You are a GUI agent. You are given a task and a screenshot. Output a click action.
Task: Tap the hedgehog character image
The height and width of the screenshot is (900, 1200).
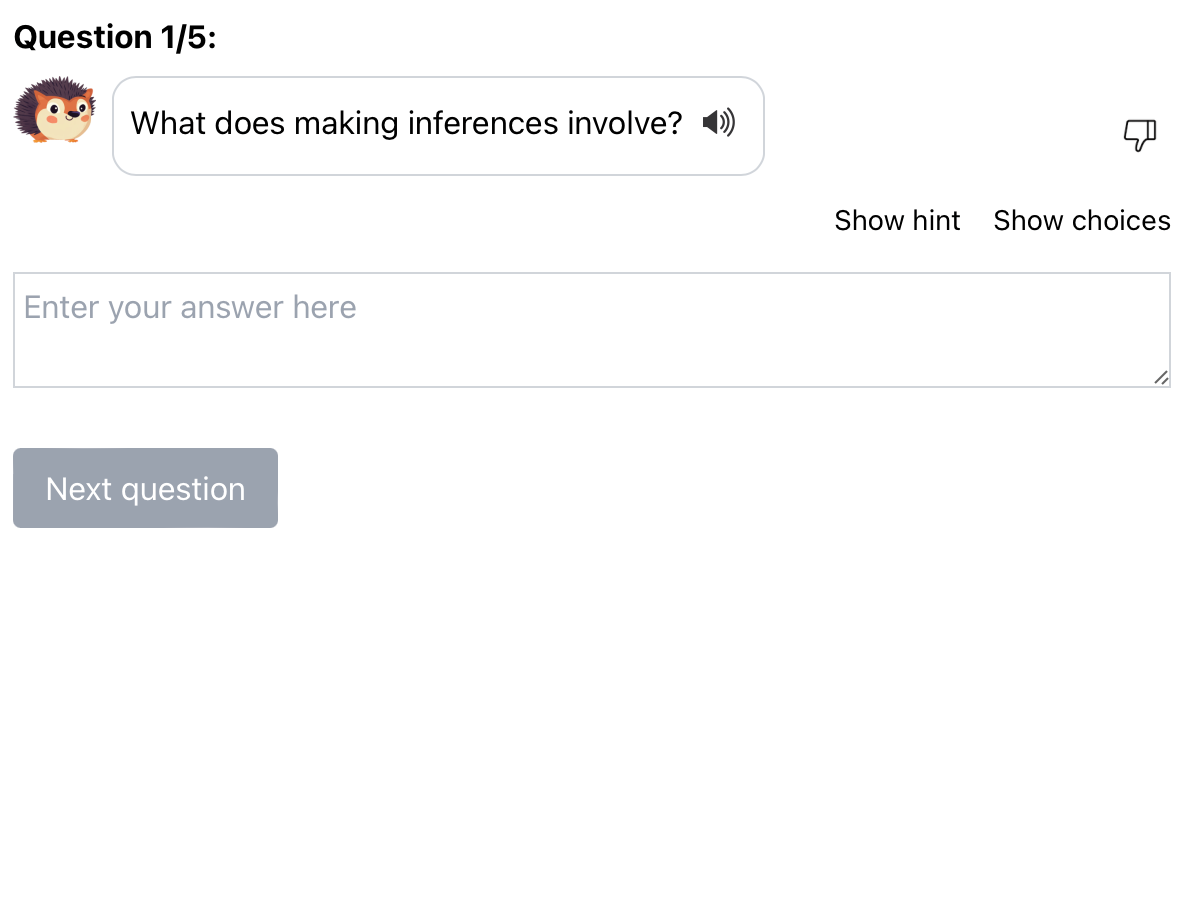54,110
